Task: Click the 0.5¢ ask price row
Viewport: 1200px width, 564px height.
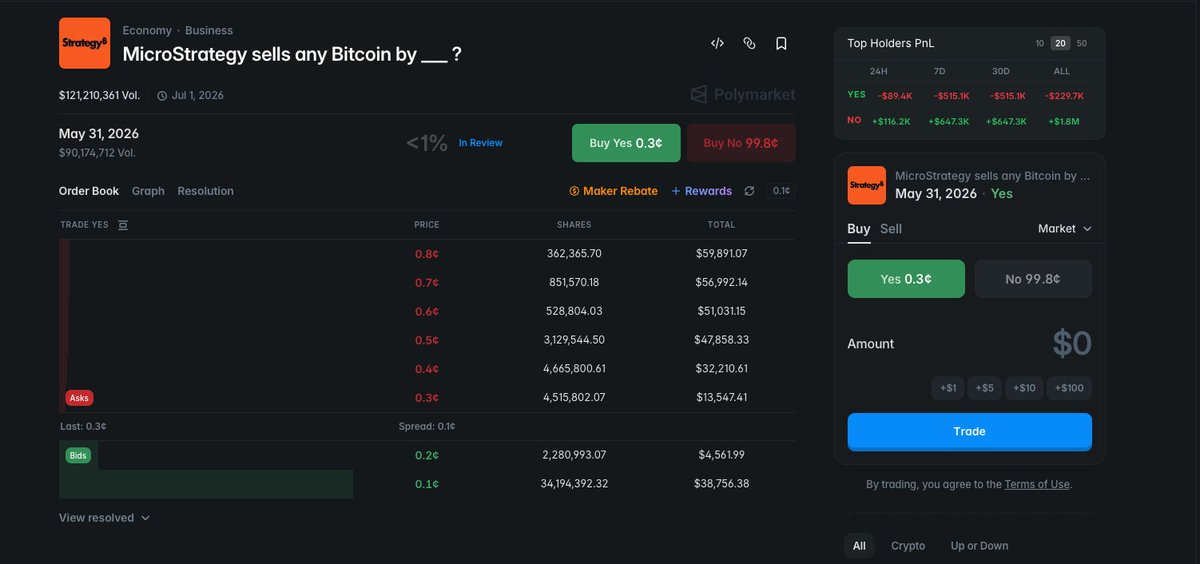Action: pos(428,340)
